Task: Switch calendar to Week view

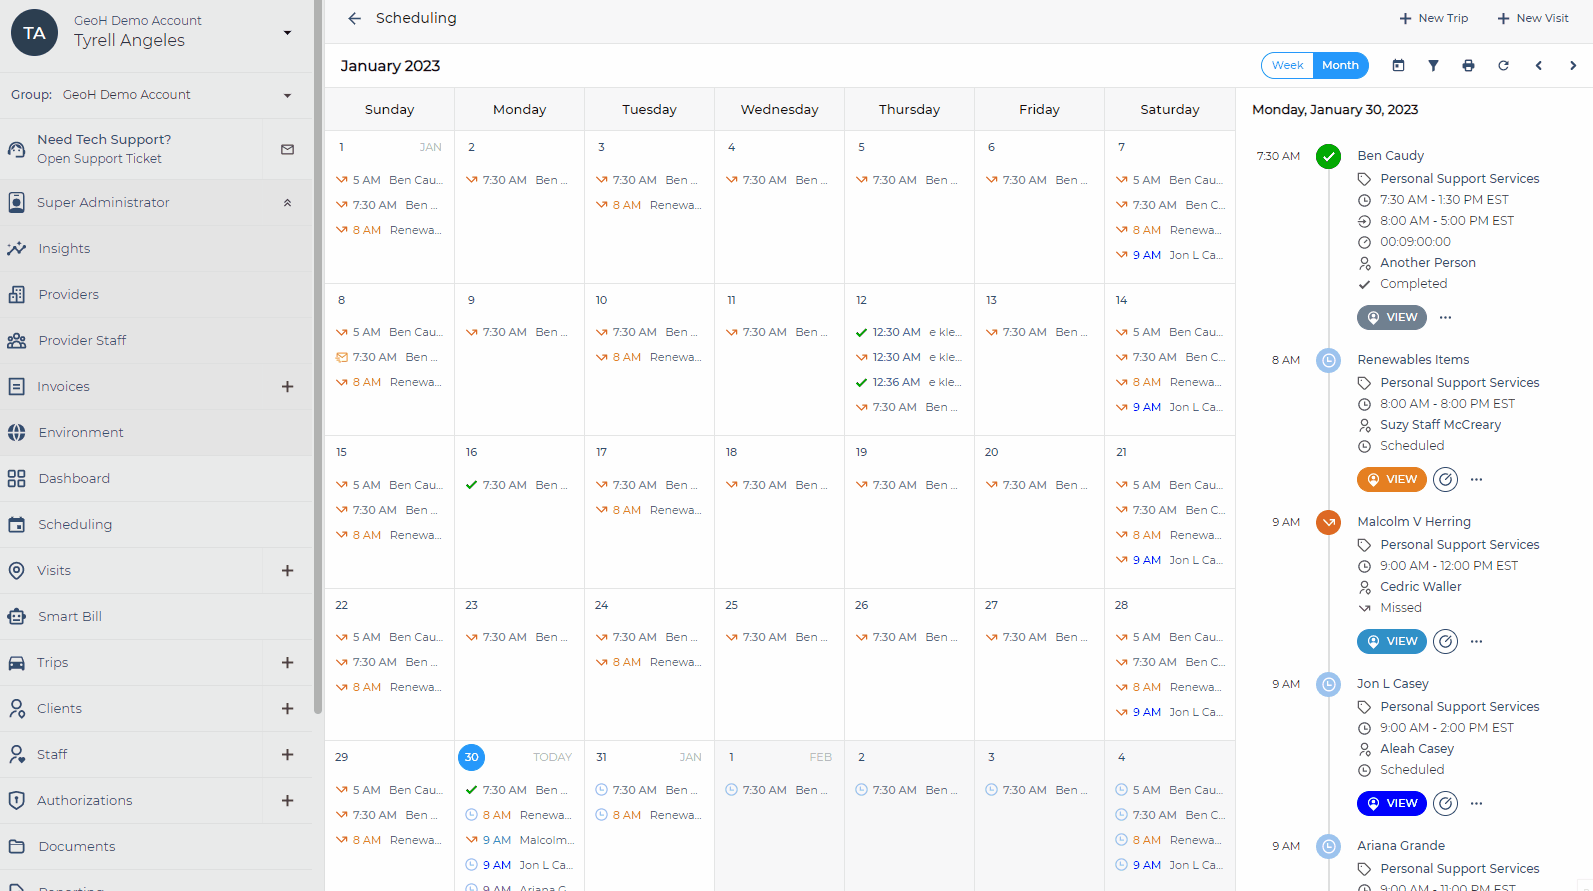Action: 1287,66
